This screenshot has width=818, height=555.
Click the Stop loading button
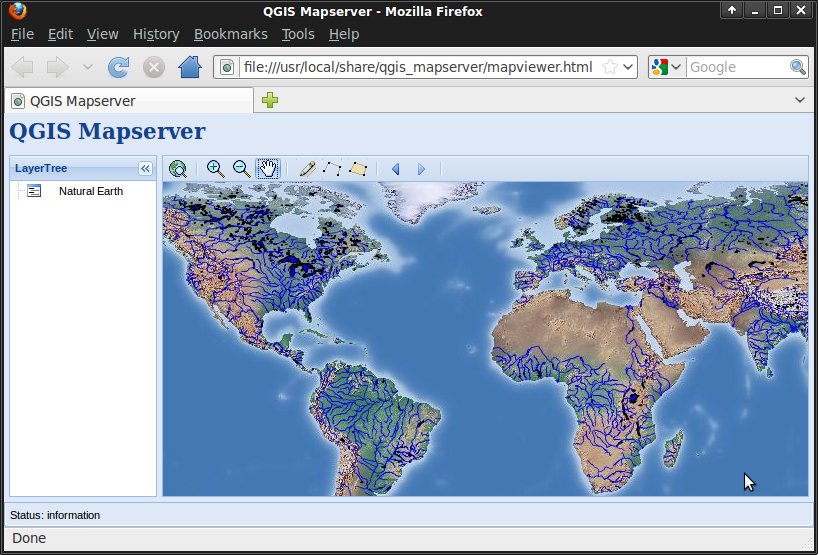[154, 67]
